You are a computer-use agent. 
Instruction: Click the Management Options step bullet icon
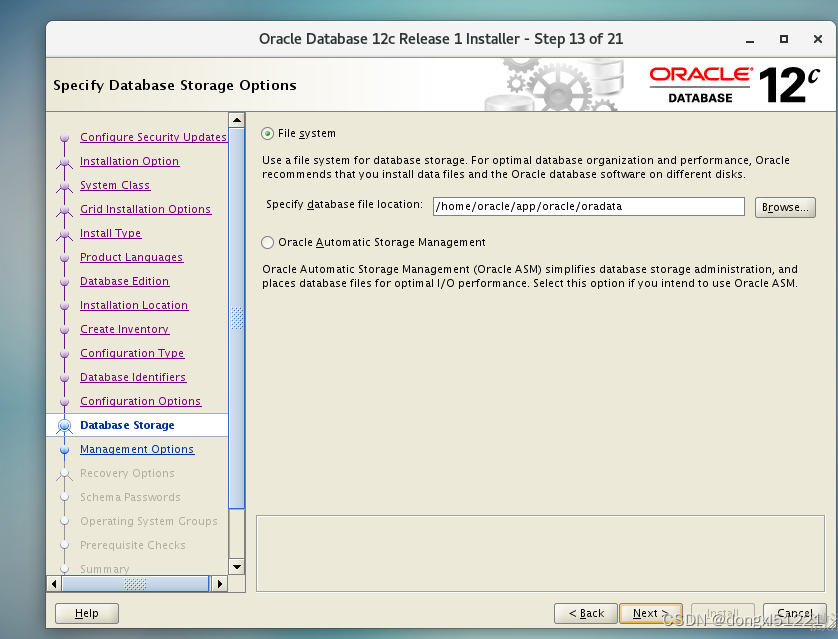click(65, 449)
